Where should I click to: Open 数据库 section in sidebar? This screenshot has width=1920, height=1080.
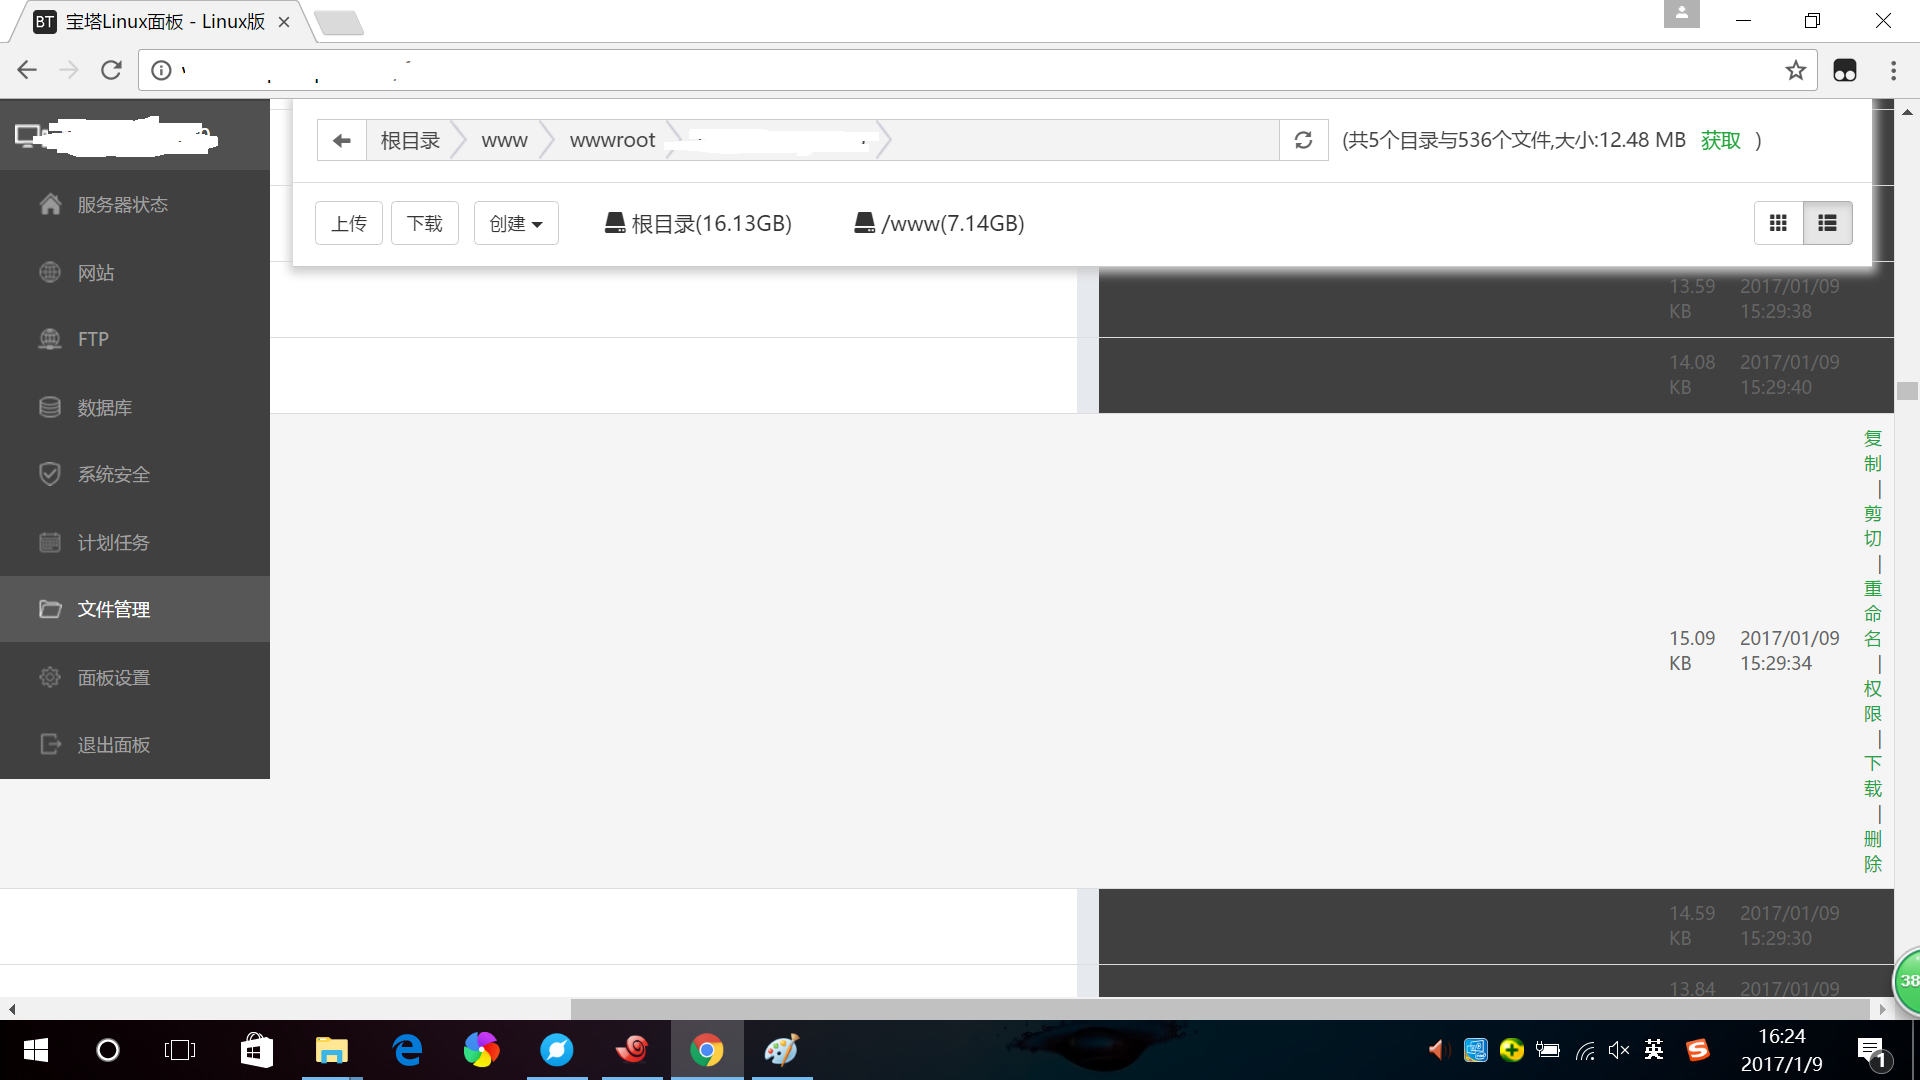point(104,408)
